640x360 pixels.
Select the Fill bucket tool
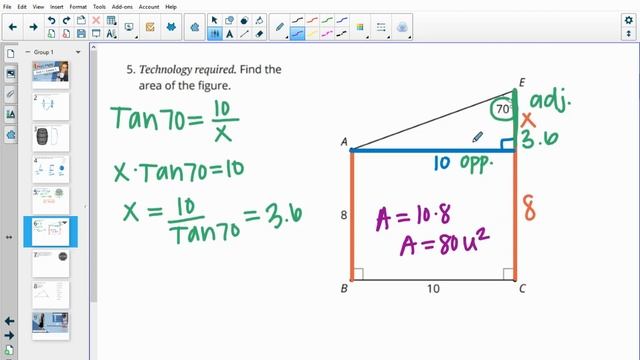(259, 20)
